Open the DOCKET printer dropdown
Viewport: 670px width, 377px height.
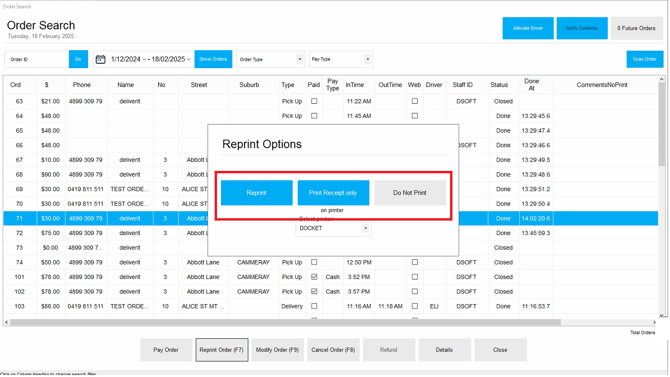click(x=365, y=228)
